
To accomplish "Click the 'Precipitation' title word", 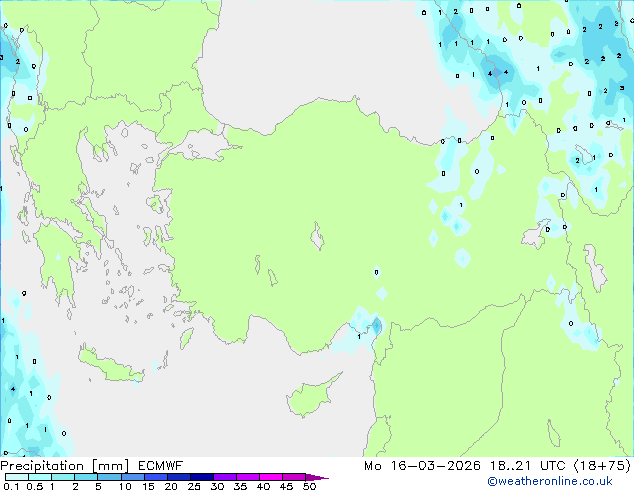I will tap(42, 466).
